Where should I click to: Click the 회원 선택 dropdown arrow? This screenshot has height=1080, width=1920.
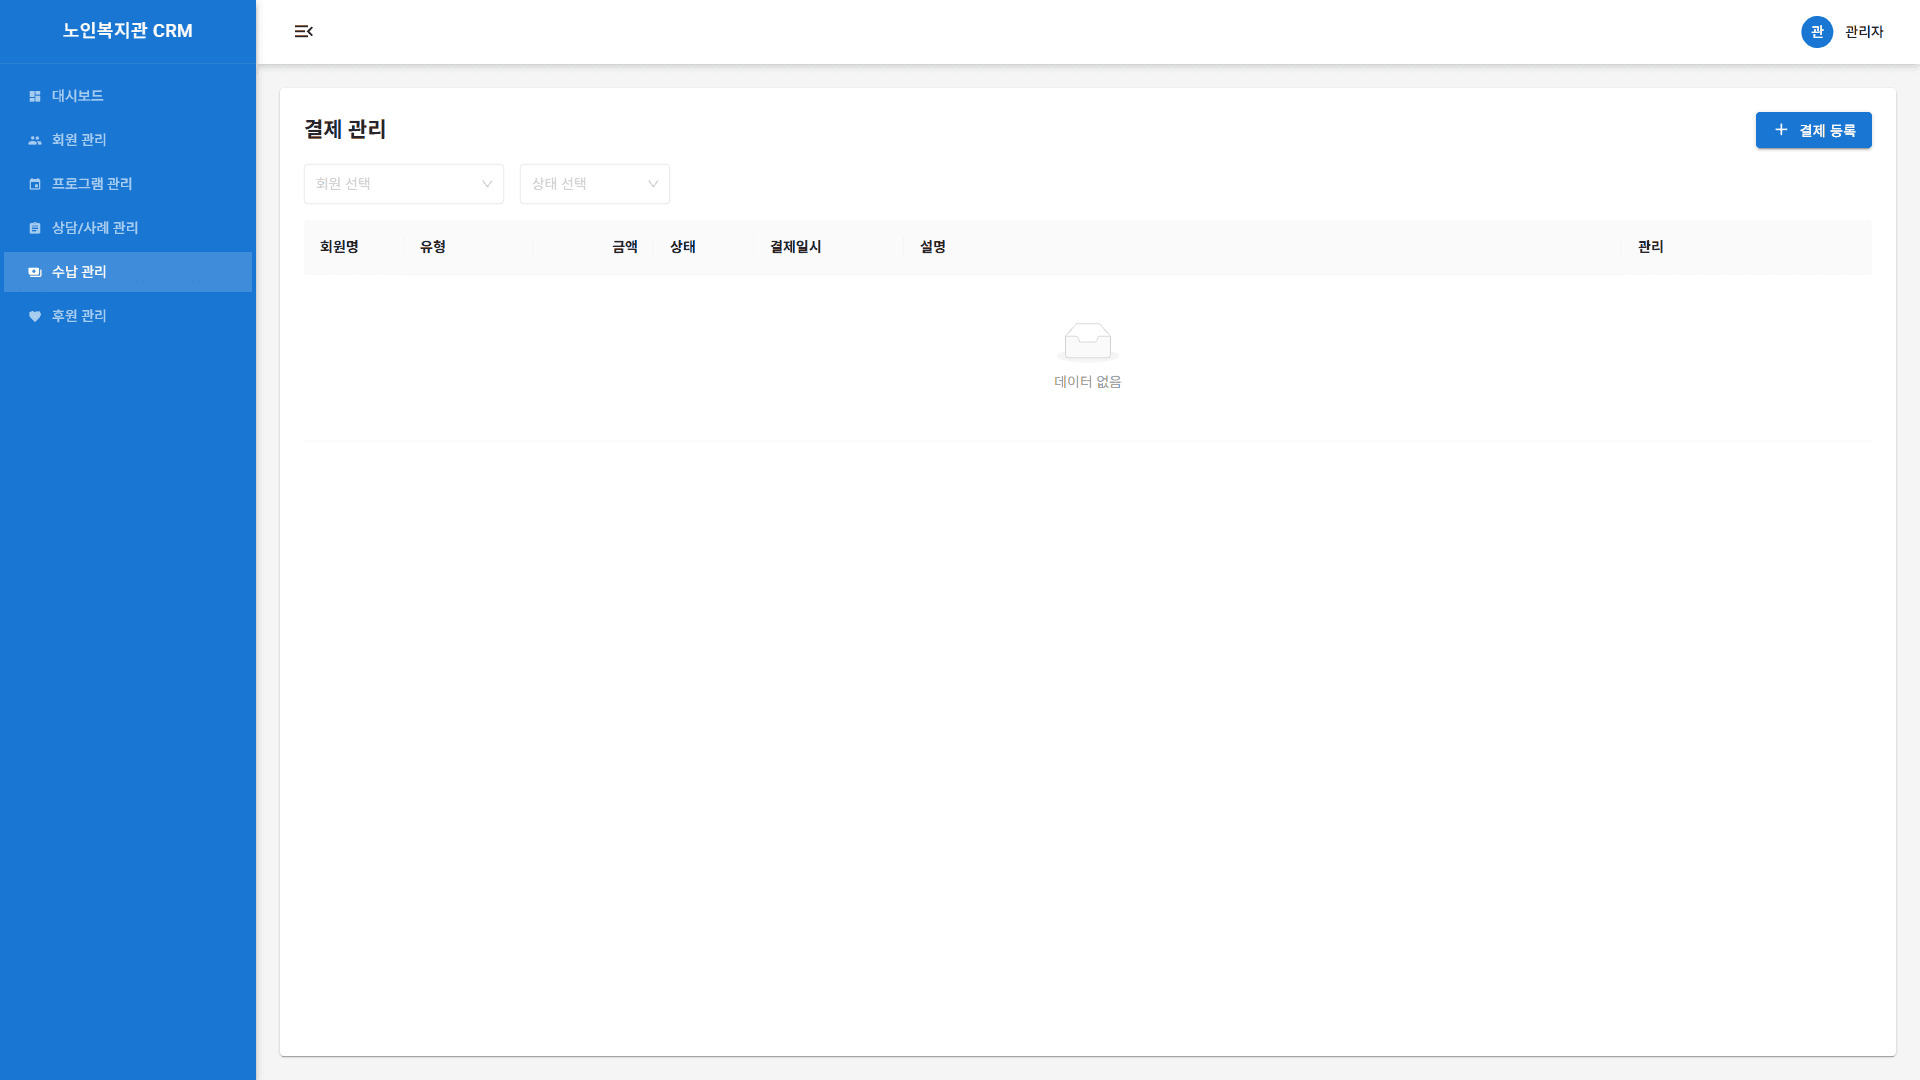487,184
